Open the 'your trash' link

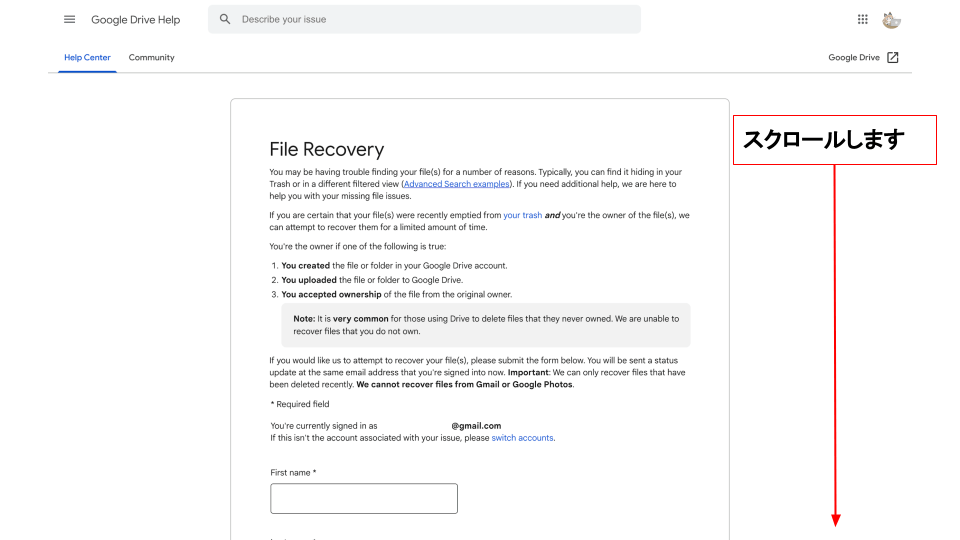[522, 215]
